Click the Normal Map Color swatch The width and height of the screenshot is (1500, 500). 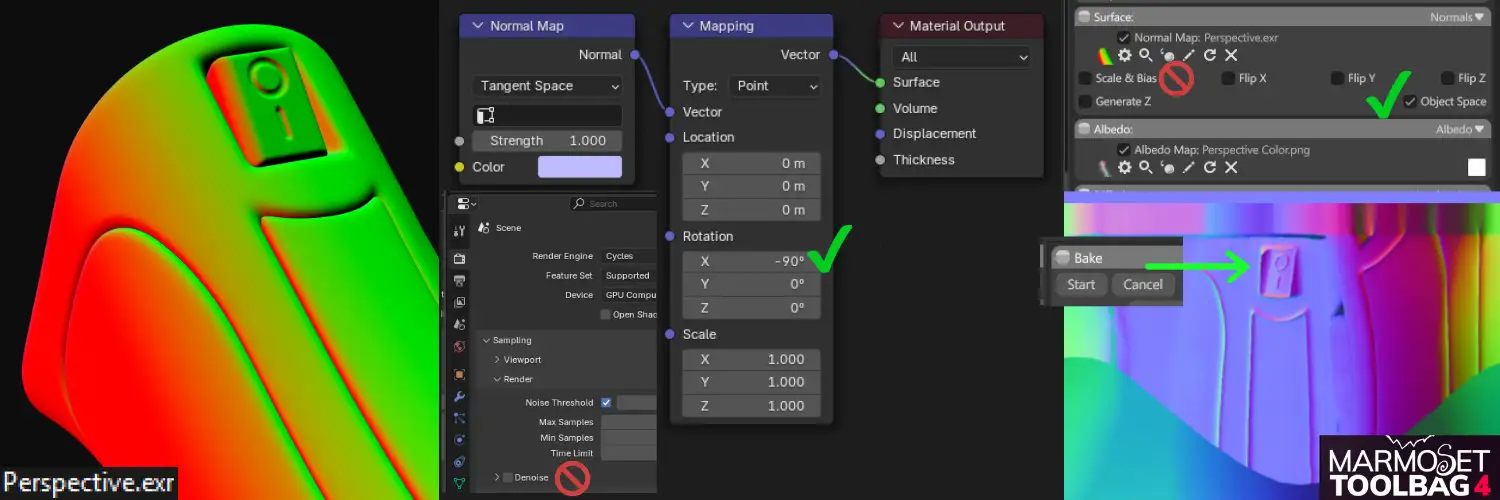pyautogui.click(x=579, y=167)
